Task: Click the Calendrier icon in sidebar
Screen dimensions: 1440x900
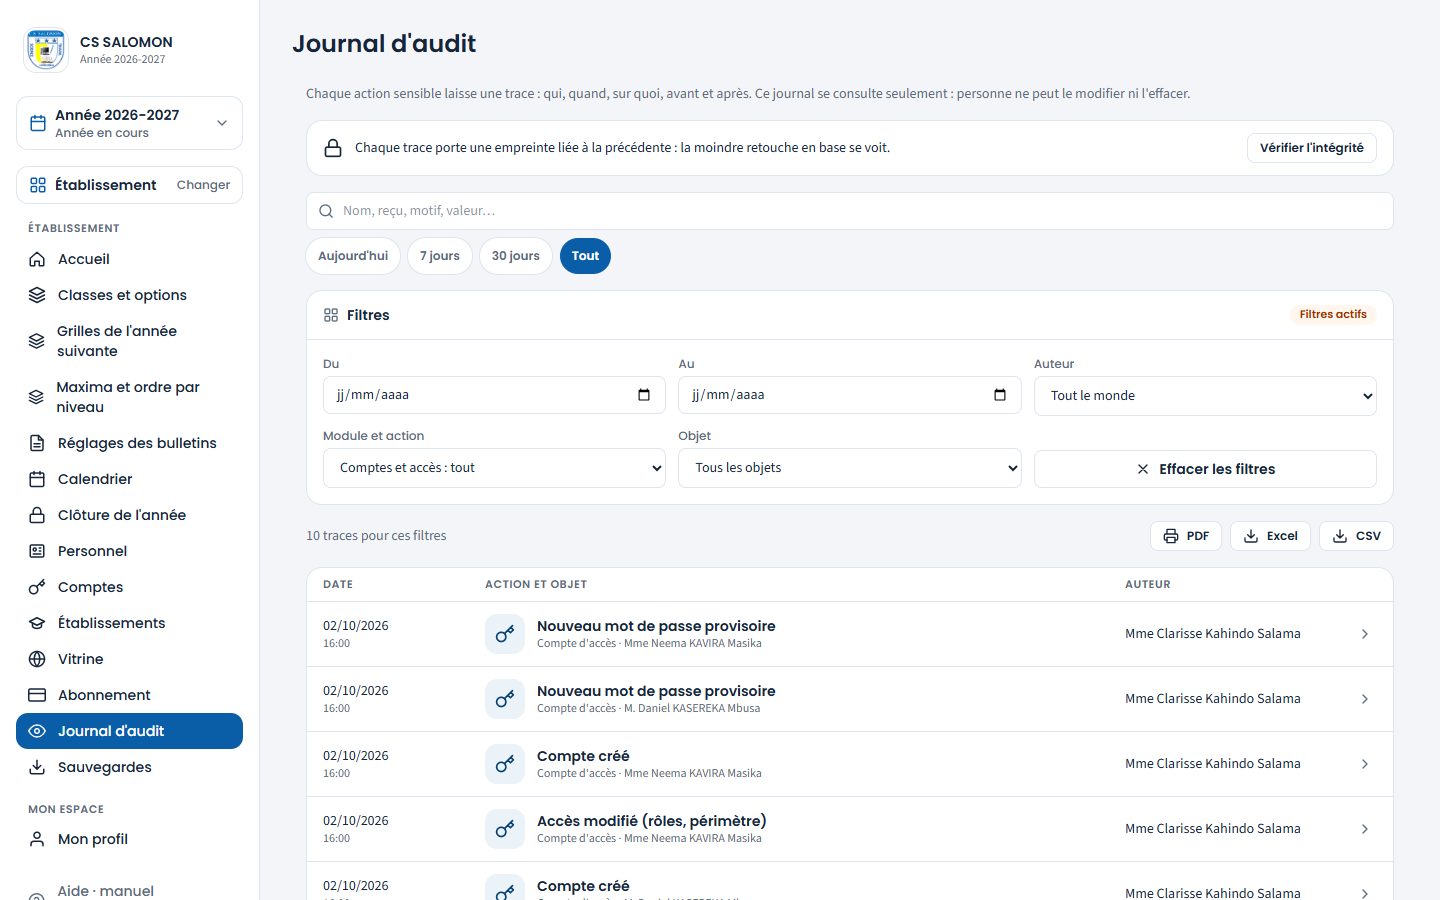Action: pos(37,479)
